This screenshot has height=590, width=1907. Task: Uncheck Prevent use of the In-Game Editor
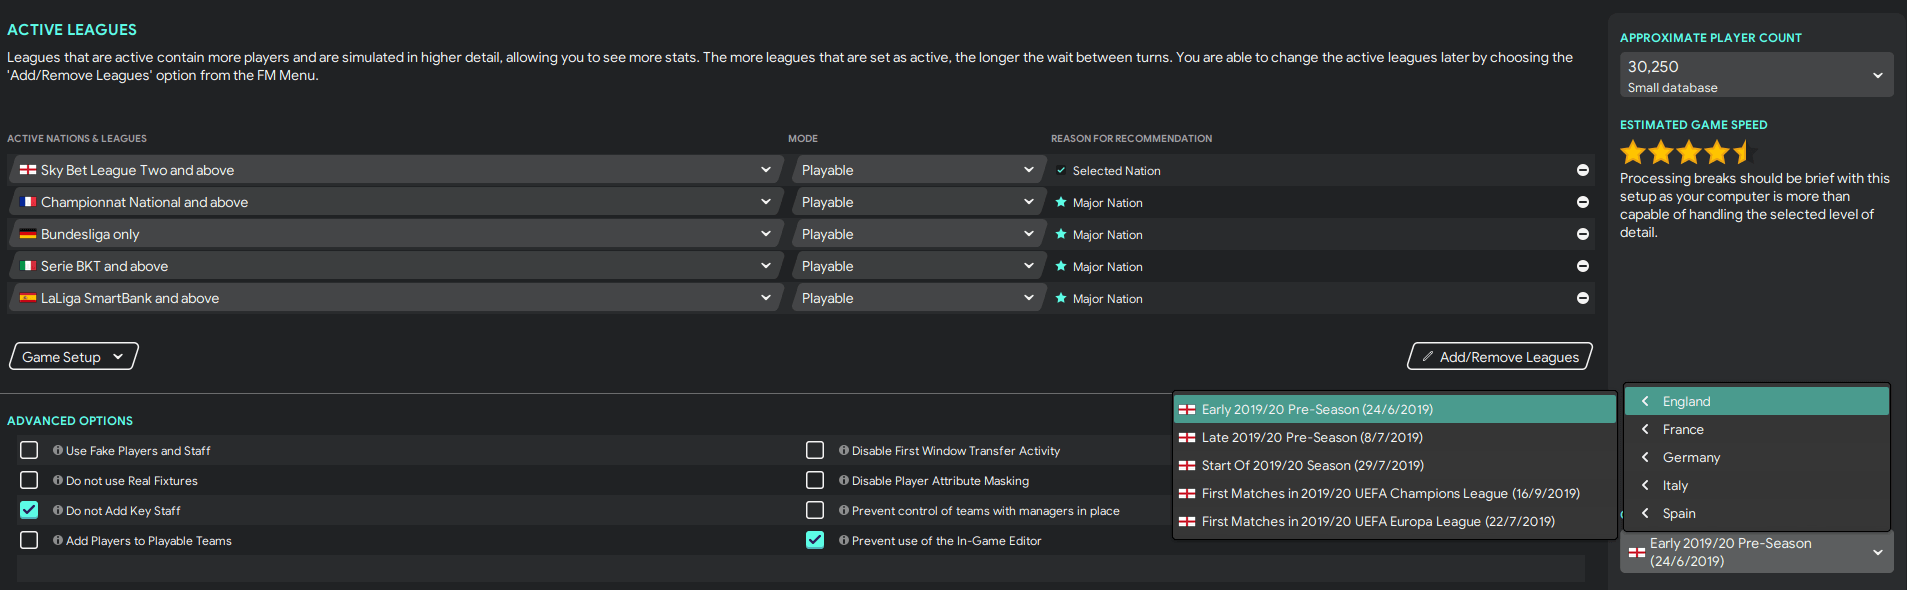pos(815,540)
